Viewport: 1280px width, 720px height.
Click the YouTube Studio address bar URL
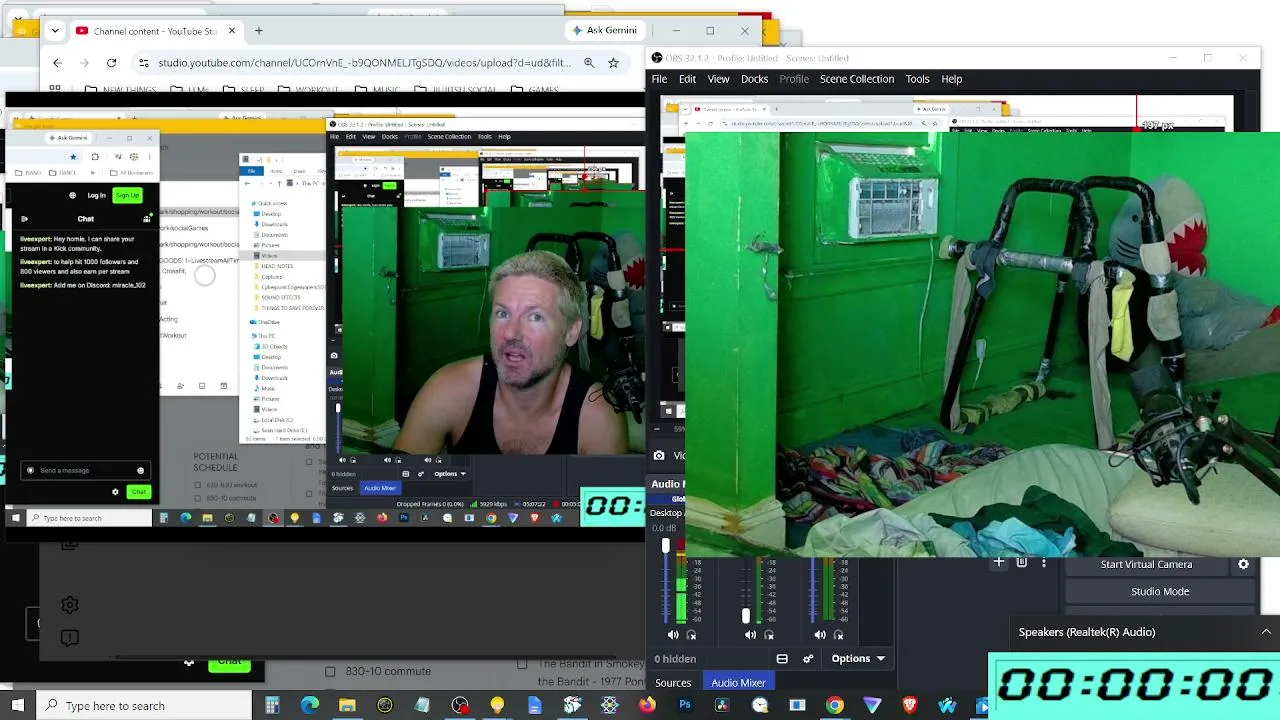click(x=365, y=63)
